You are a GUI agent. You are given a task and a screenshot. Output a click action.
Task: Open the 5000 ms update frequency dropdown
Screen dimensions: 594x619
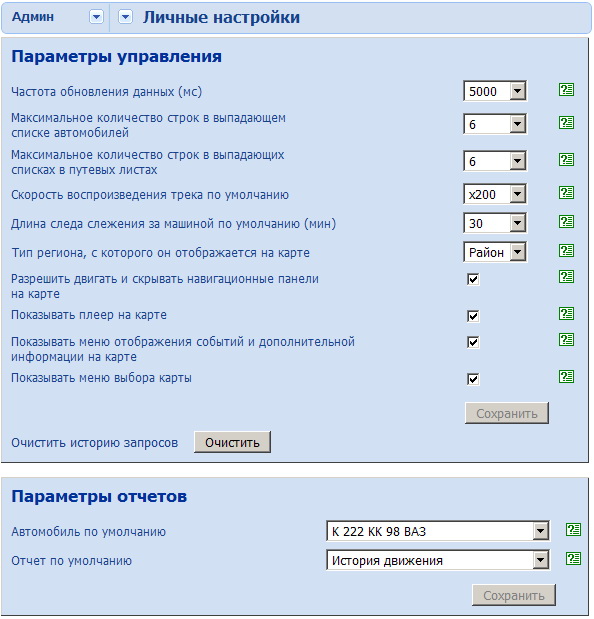tap(495, 91)
